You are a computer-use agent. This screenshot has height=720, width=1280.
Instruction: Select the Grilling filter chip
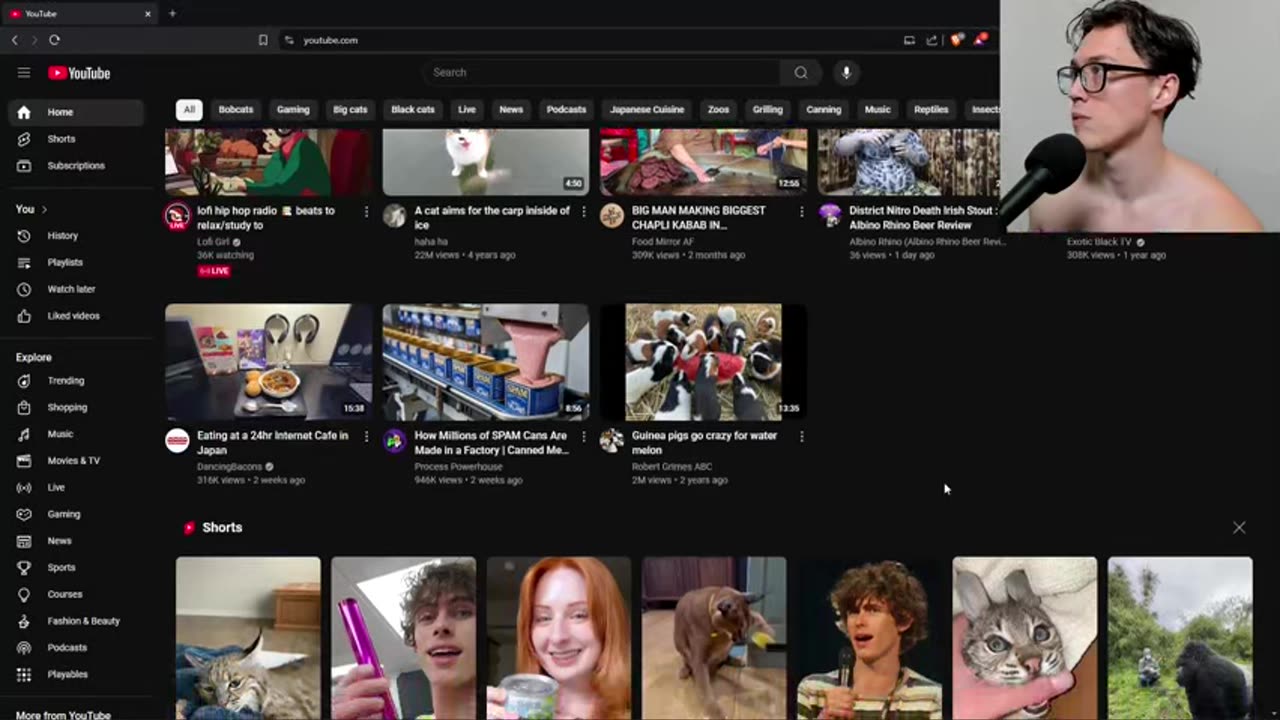tap(767, 110)
